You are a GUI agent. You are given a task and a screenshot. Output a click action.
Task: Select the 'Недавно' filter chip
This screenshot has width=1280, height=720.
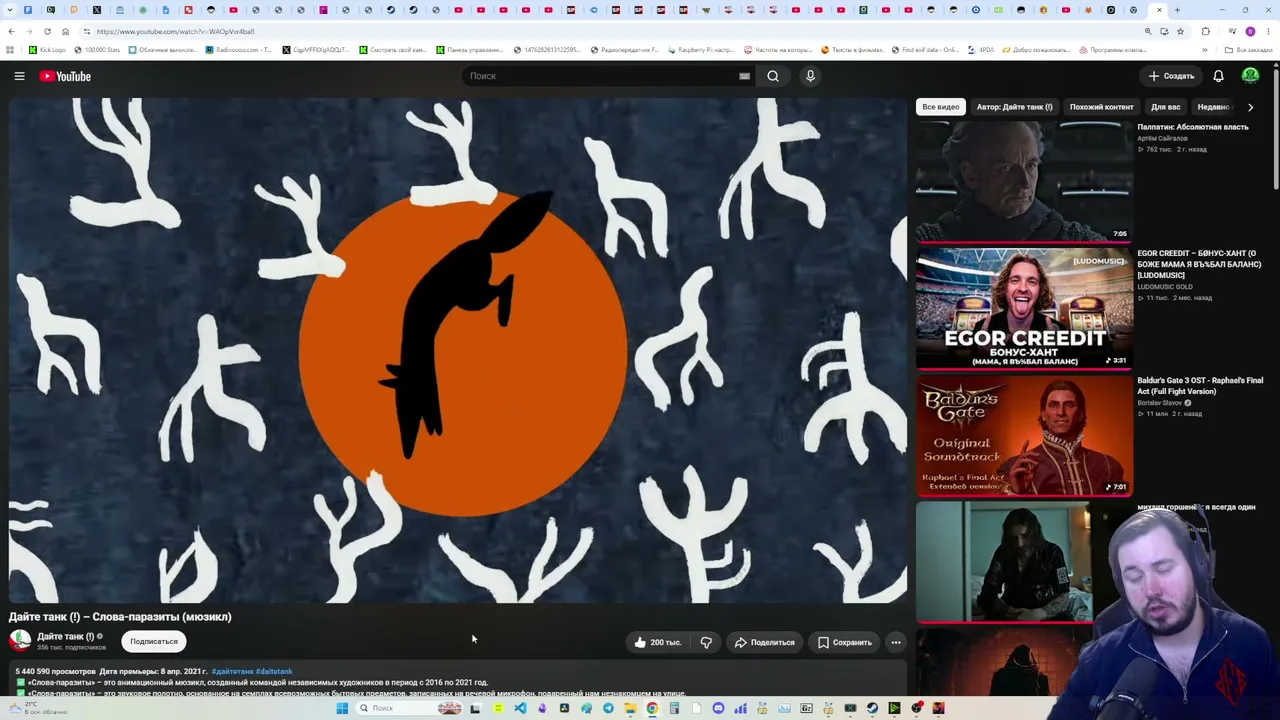[1214, 107]
